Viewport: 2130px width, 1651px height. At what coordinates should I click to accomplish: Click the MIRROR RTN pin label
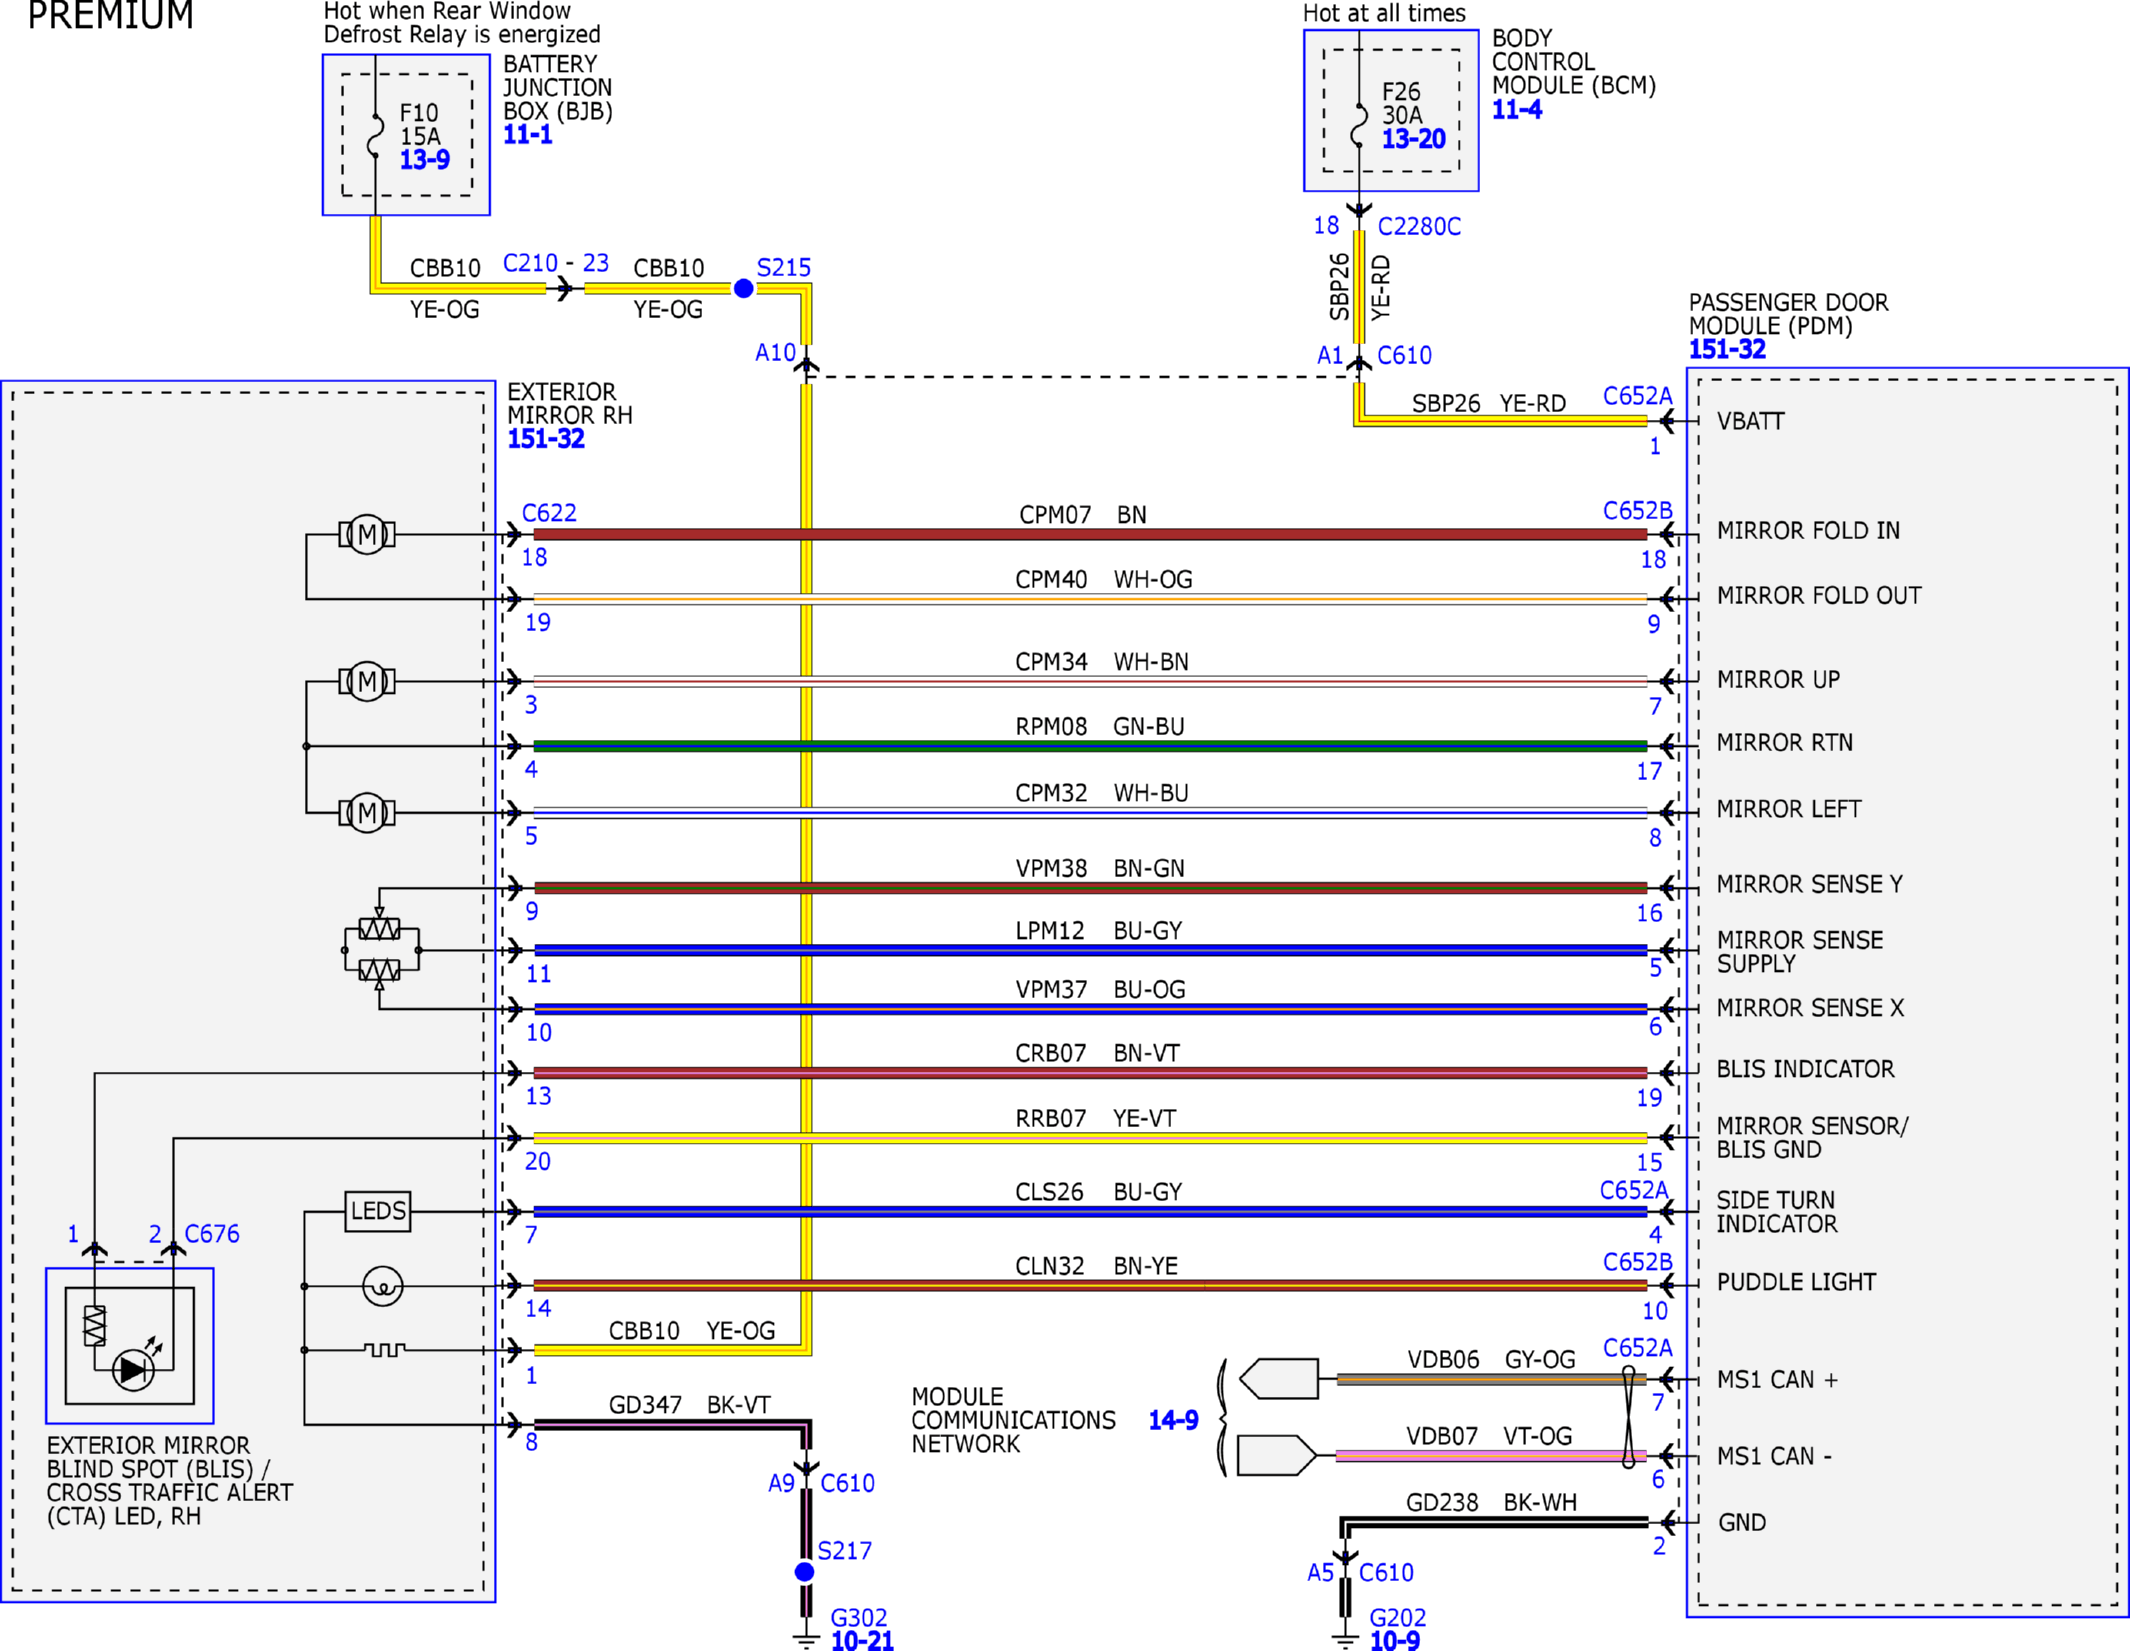pyautogui.click(x=1785, y=743)
